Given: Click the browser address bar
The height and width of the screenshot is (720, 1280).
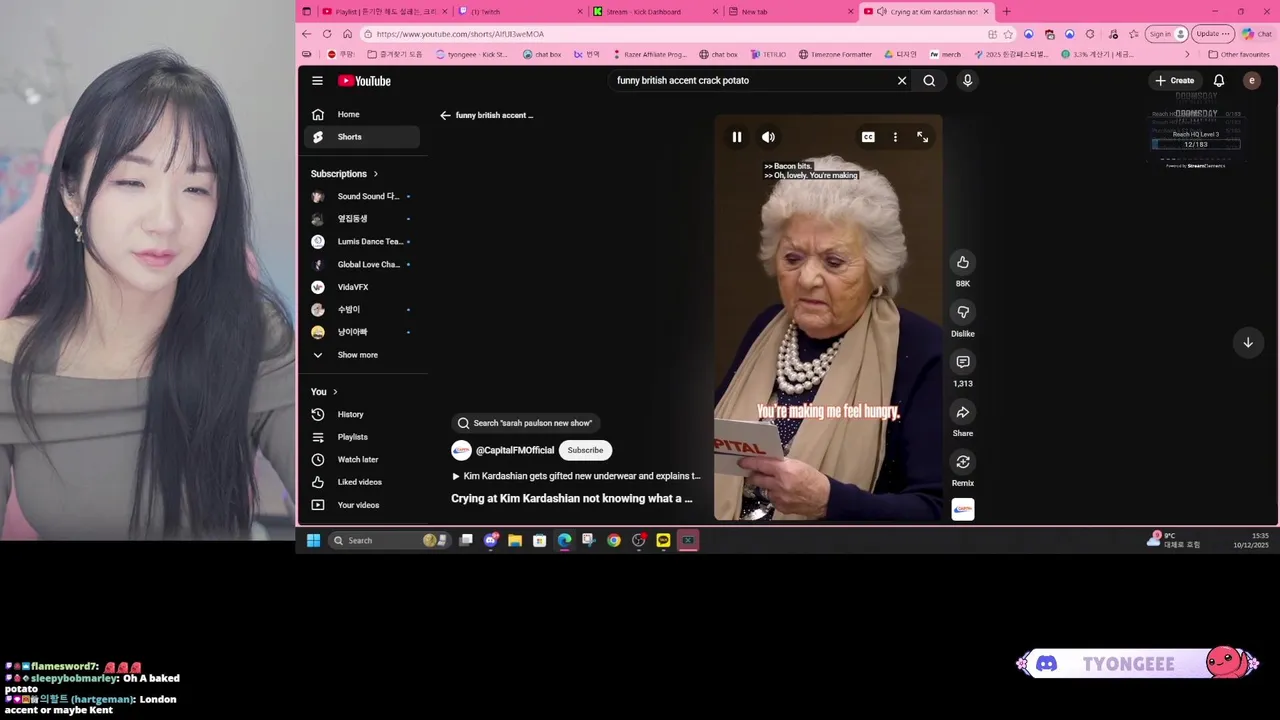Looking at the screenshot, I should [670, 34].
